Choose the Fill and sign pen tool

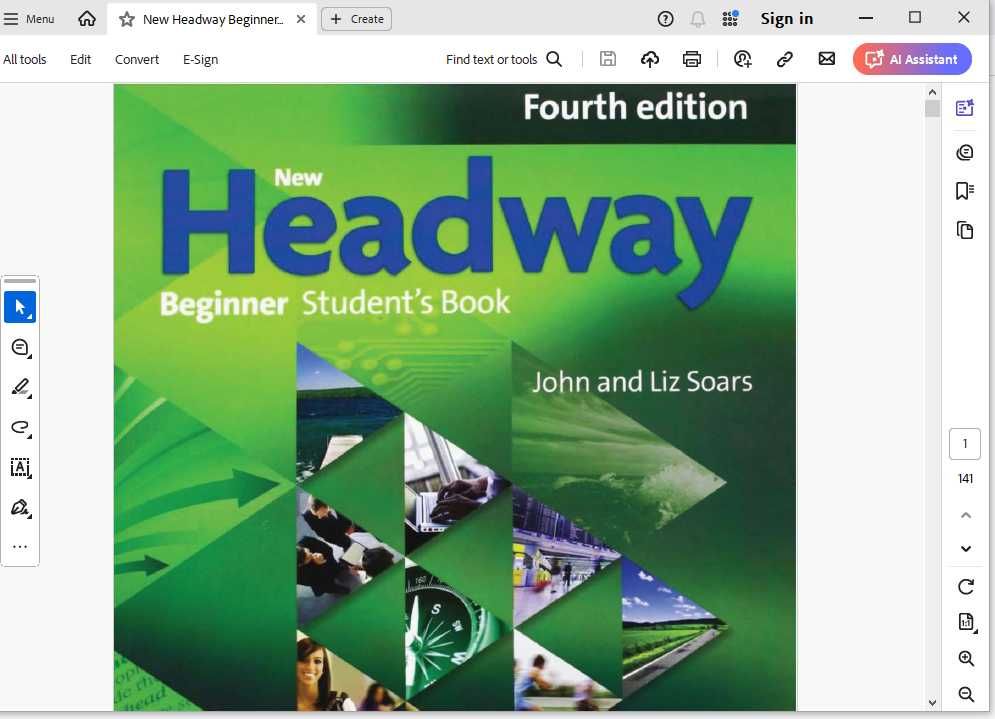pyautogui.click(x=20, y=508)
